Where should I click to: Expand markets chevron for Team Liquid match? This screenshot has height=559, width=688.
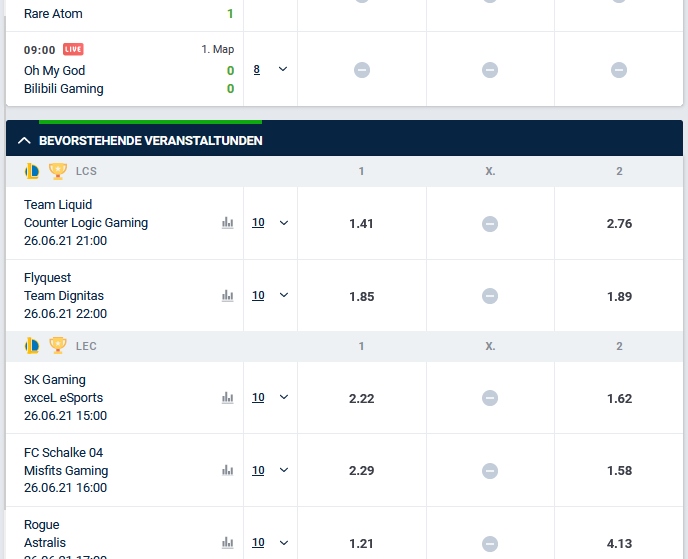click(x=284, y=223)
